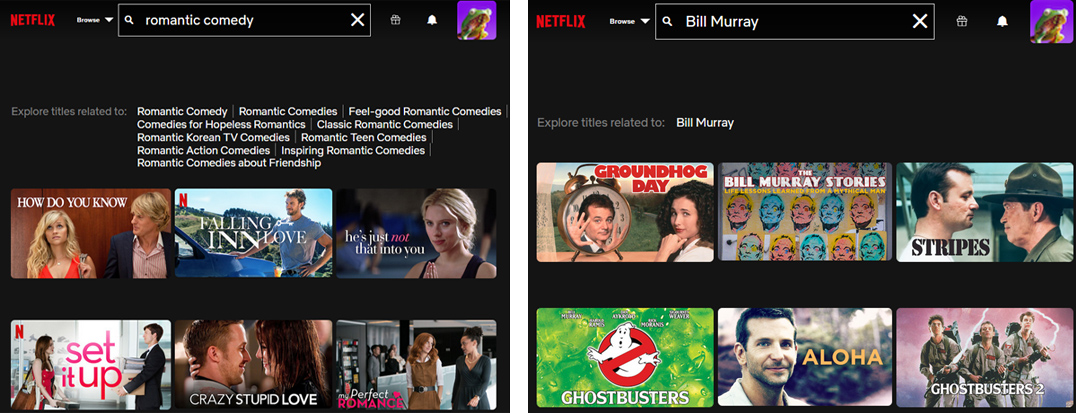Click into the 'romantic comedy' search field

point(244,20)
